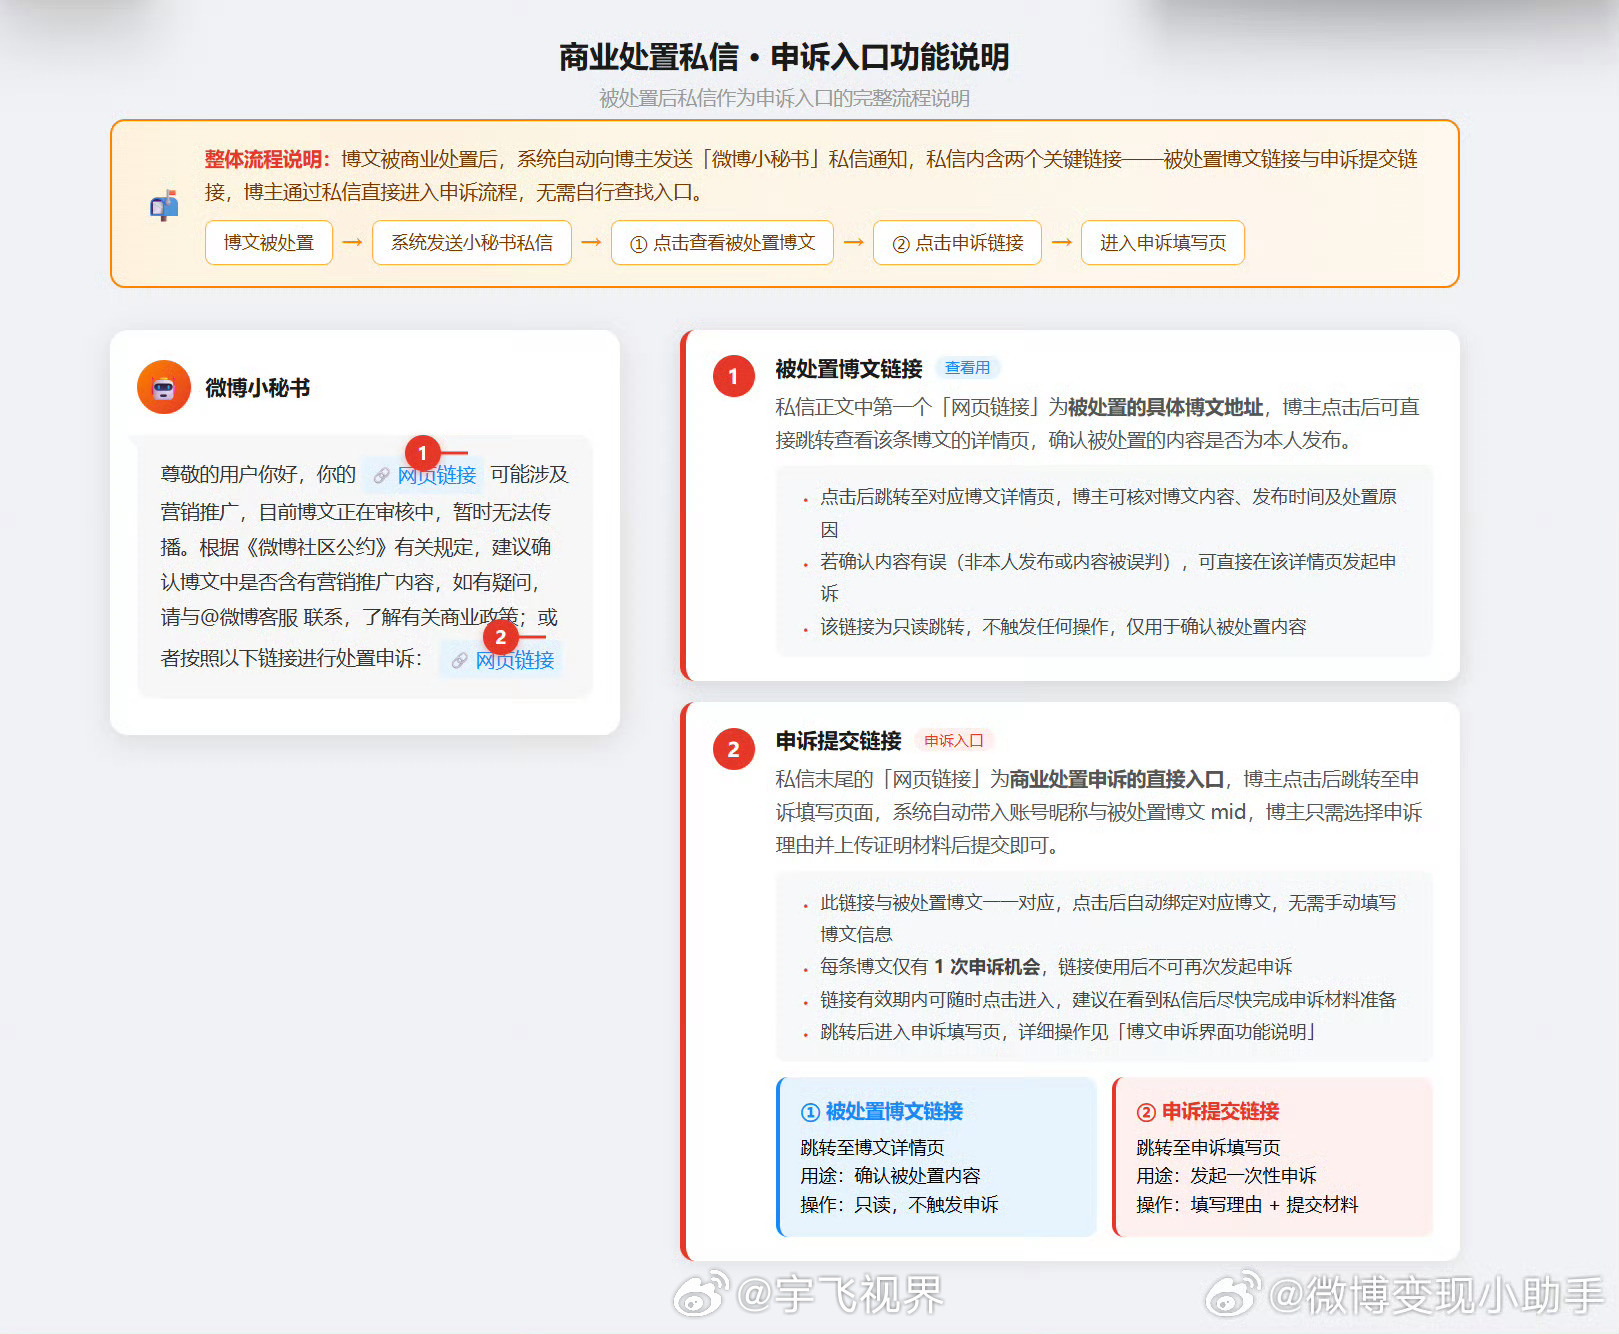Click the 博文被处置 step box
This screenshot has height=1334, width=1619.
(x=269, y=242)
